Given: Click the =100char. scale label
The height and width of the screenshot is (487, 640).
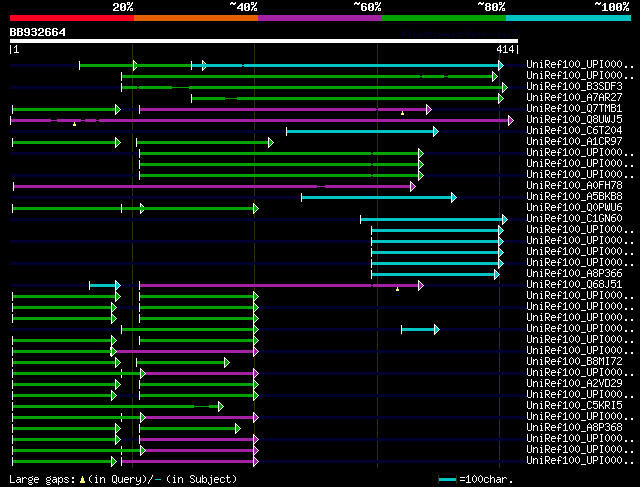Looking at the screenshot, I should [486, 479].
